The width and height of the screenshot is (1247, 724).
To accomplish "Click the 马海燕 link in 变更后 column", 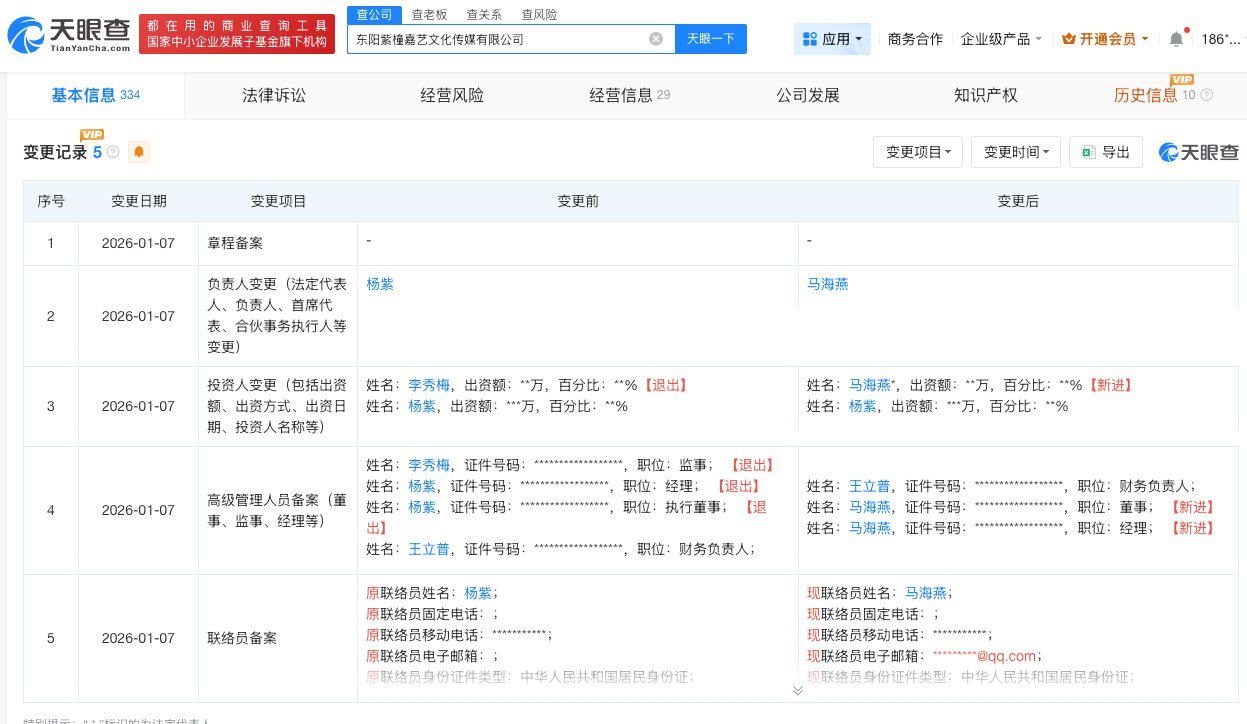I will (827, 284).
